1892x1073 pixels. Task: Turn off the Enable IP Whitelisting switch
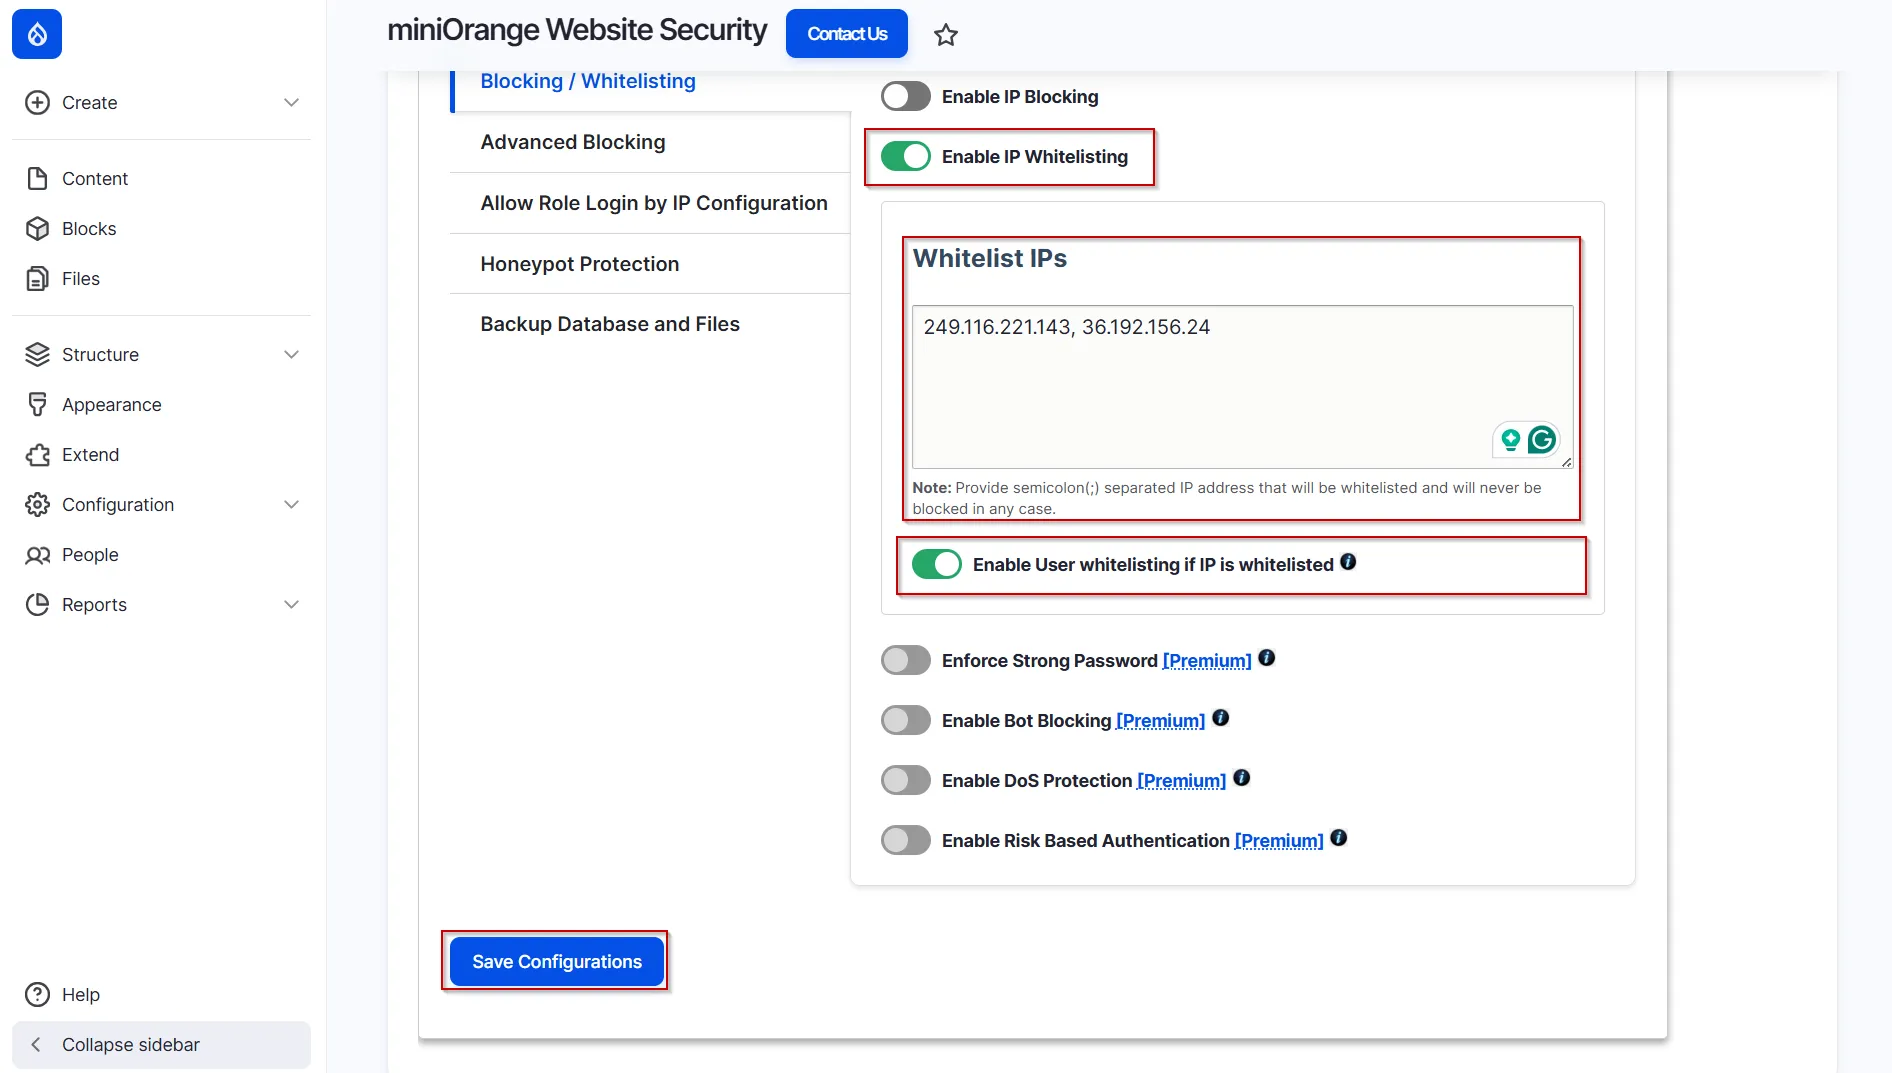tap(906, 157)
